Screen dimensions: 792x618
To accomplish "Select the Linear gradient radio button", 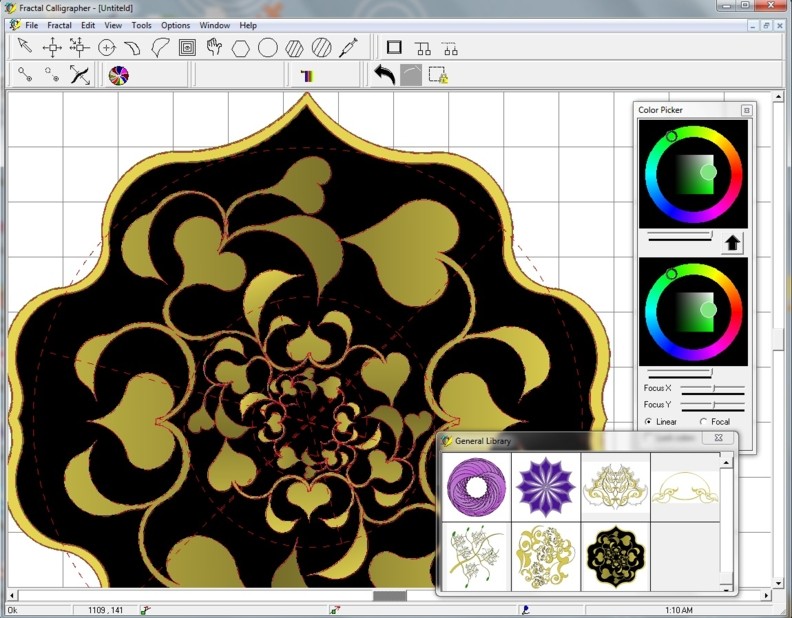I will [648, 422].
